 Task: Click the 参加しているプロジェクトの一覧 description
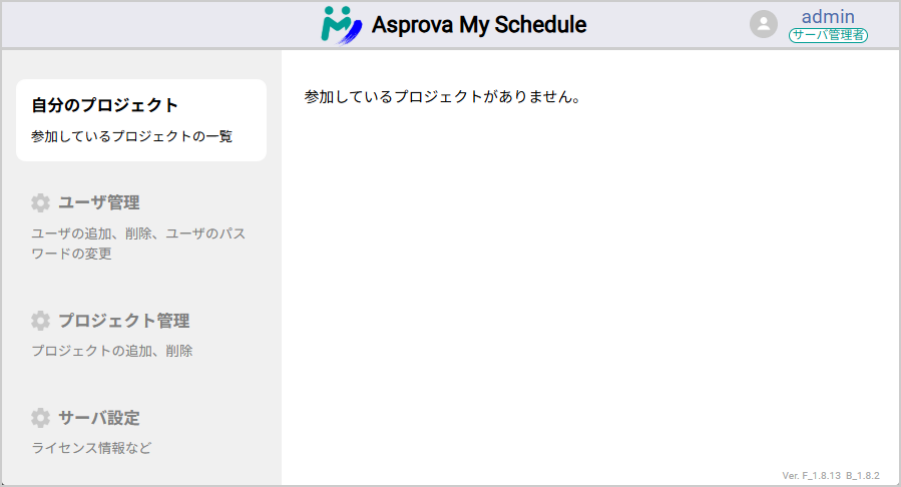pyautogui.click(x=132, y=136)
